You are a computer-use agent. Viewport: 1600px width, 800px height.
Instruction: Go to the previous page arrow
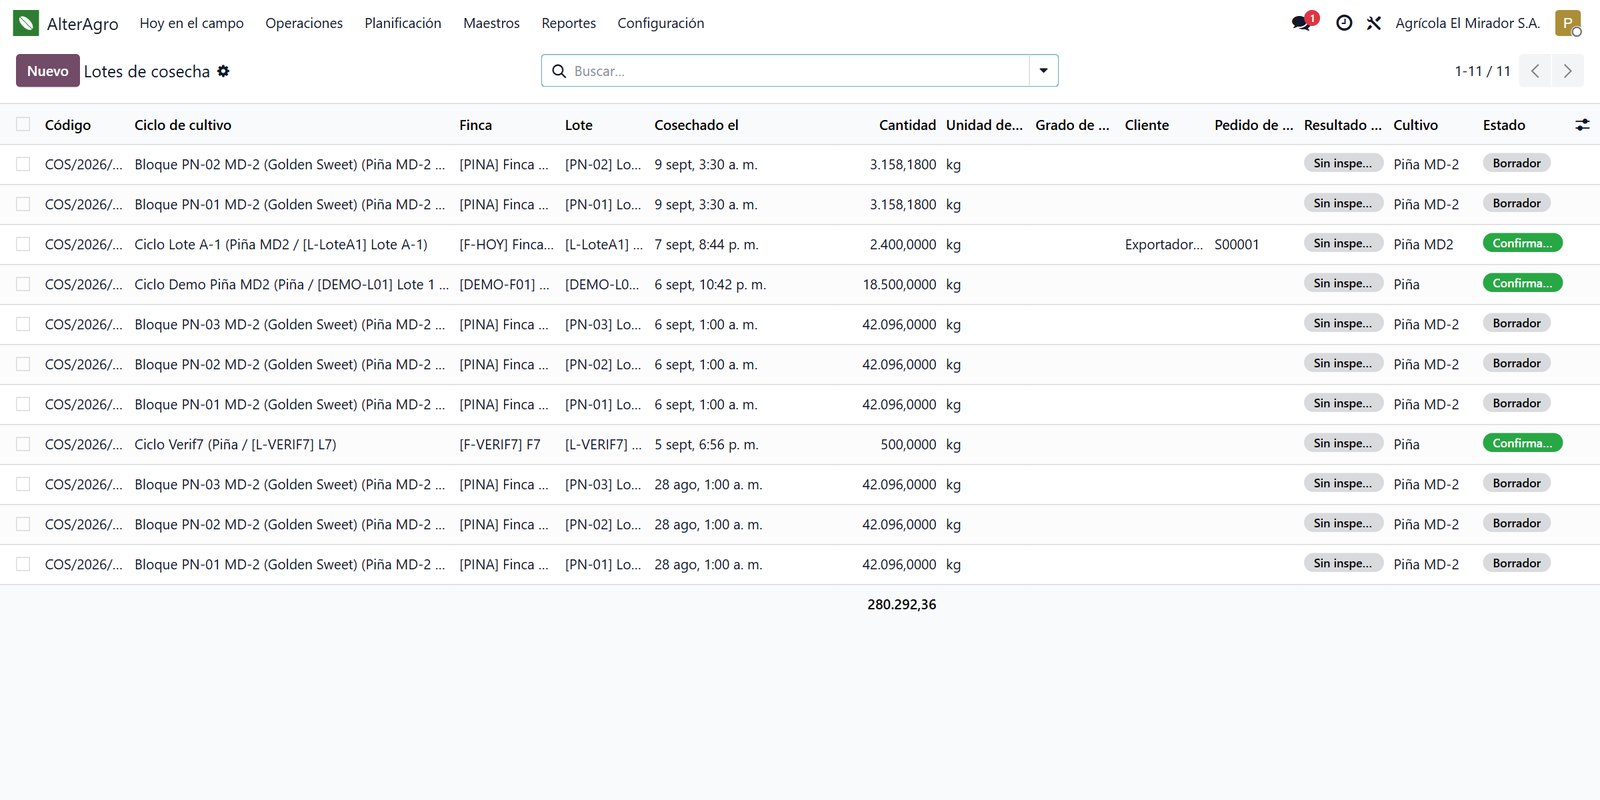click(1535, 71)
